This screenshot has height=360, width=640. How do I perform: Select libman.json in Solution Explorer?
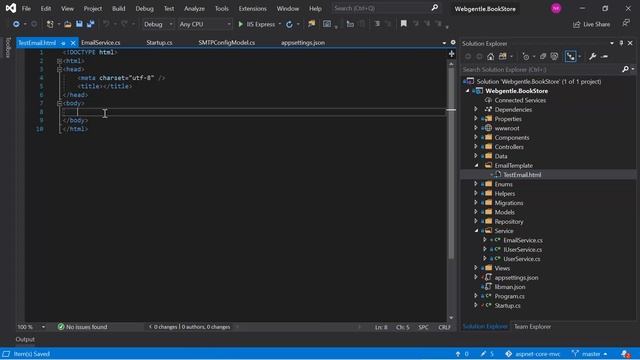pyautogui.click(x=510, y=287)
